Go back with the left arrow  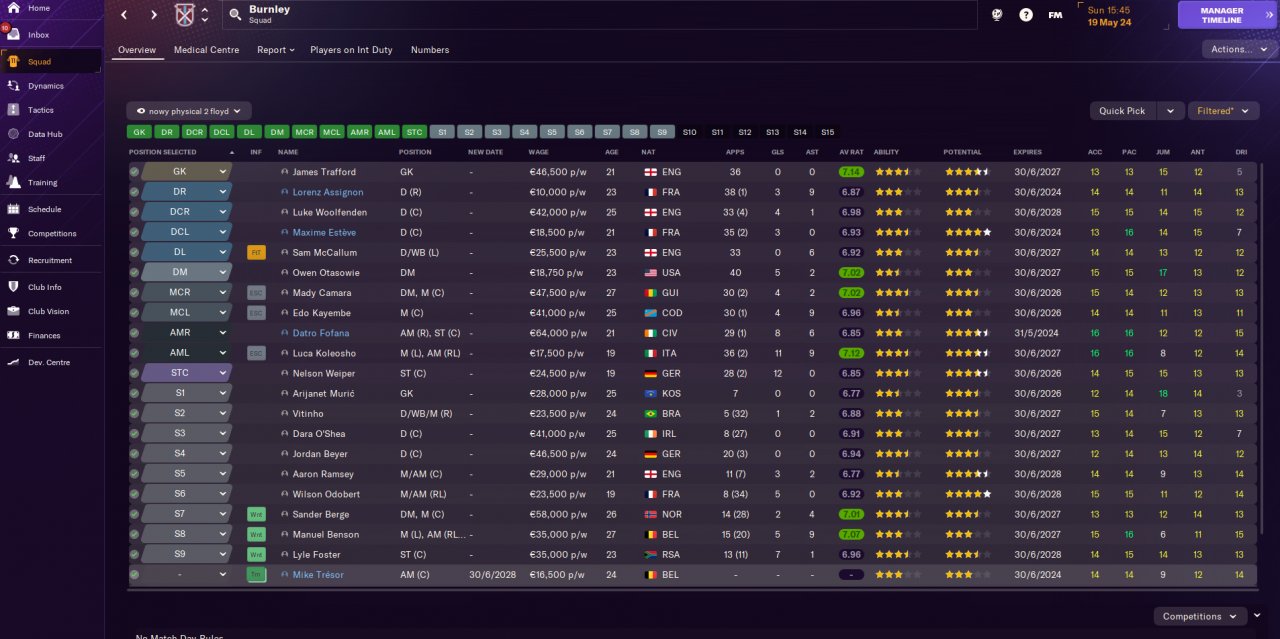124,15
